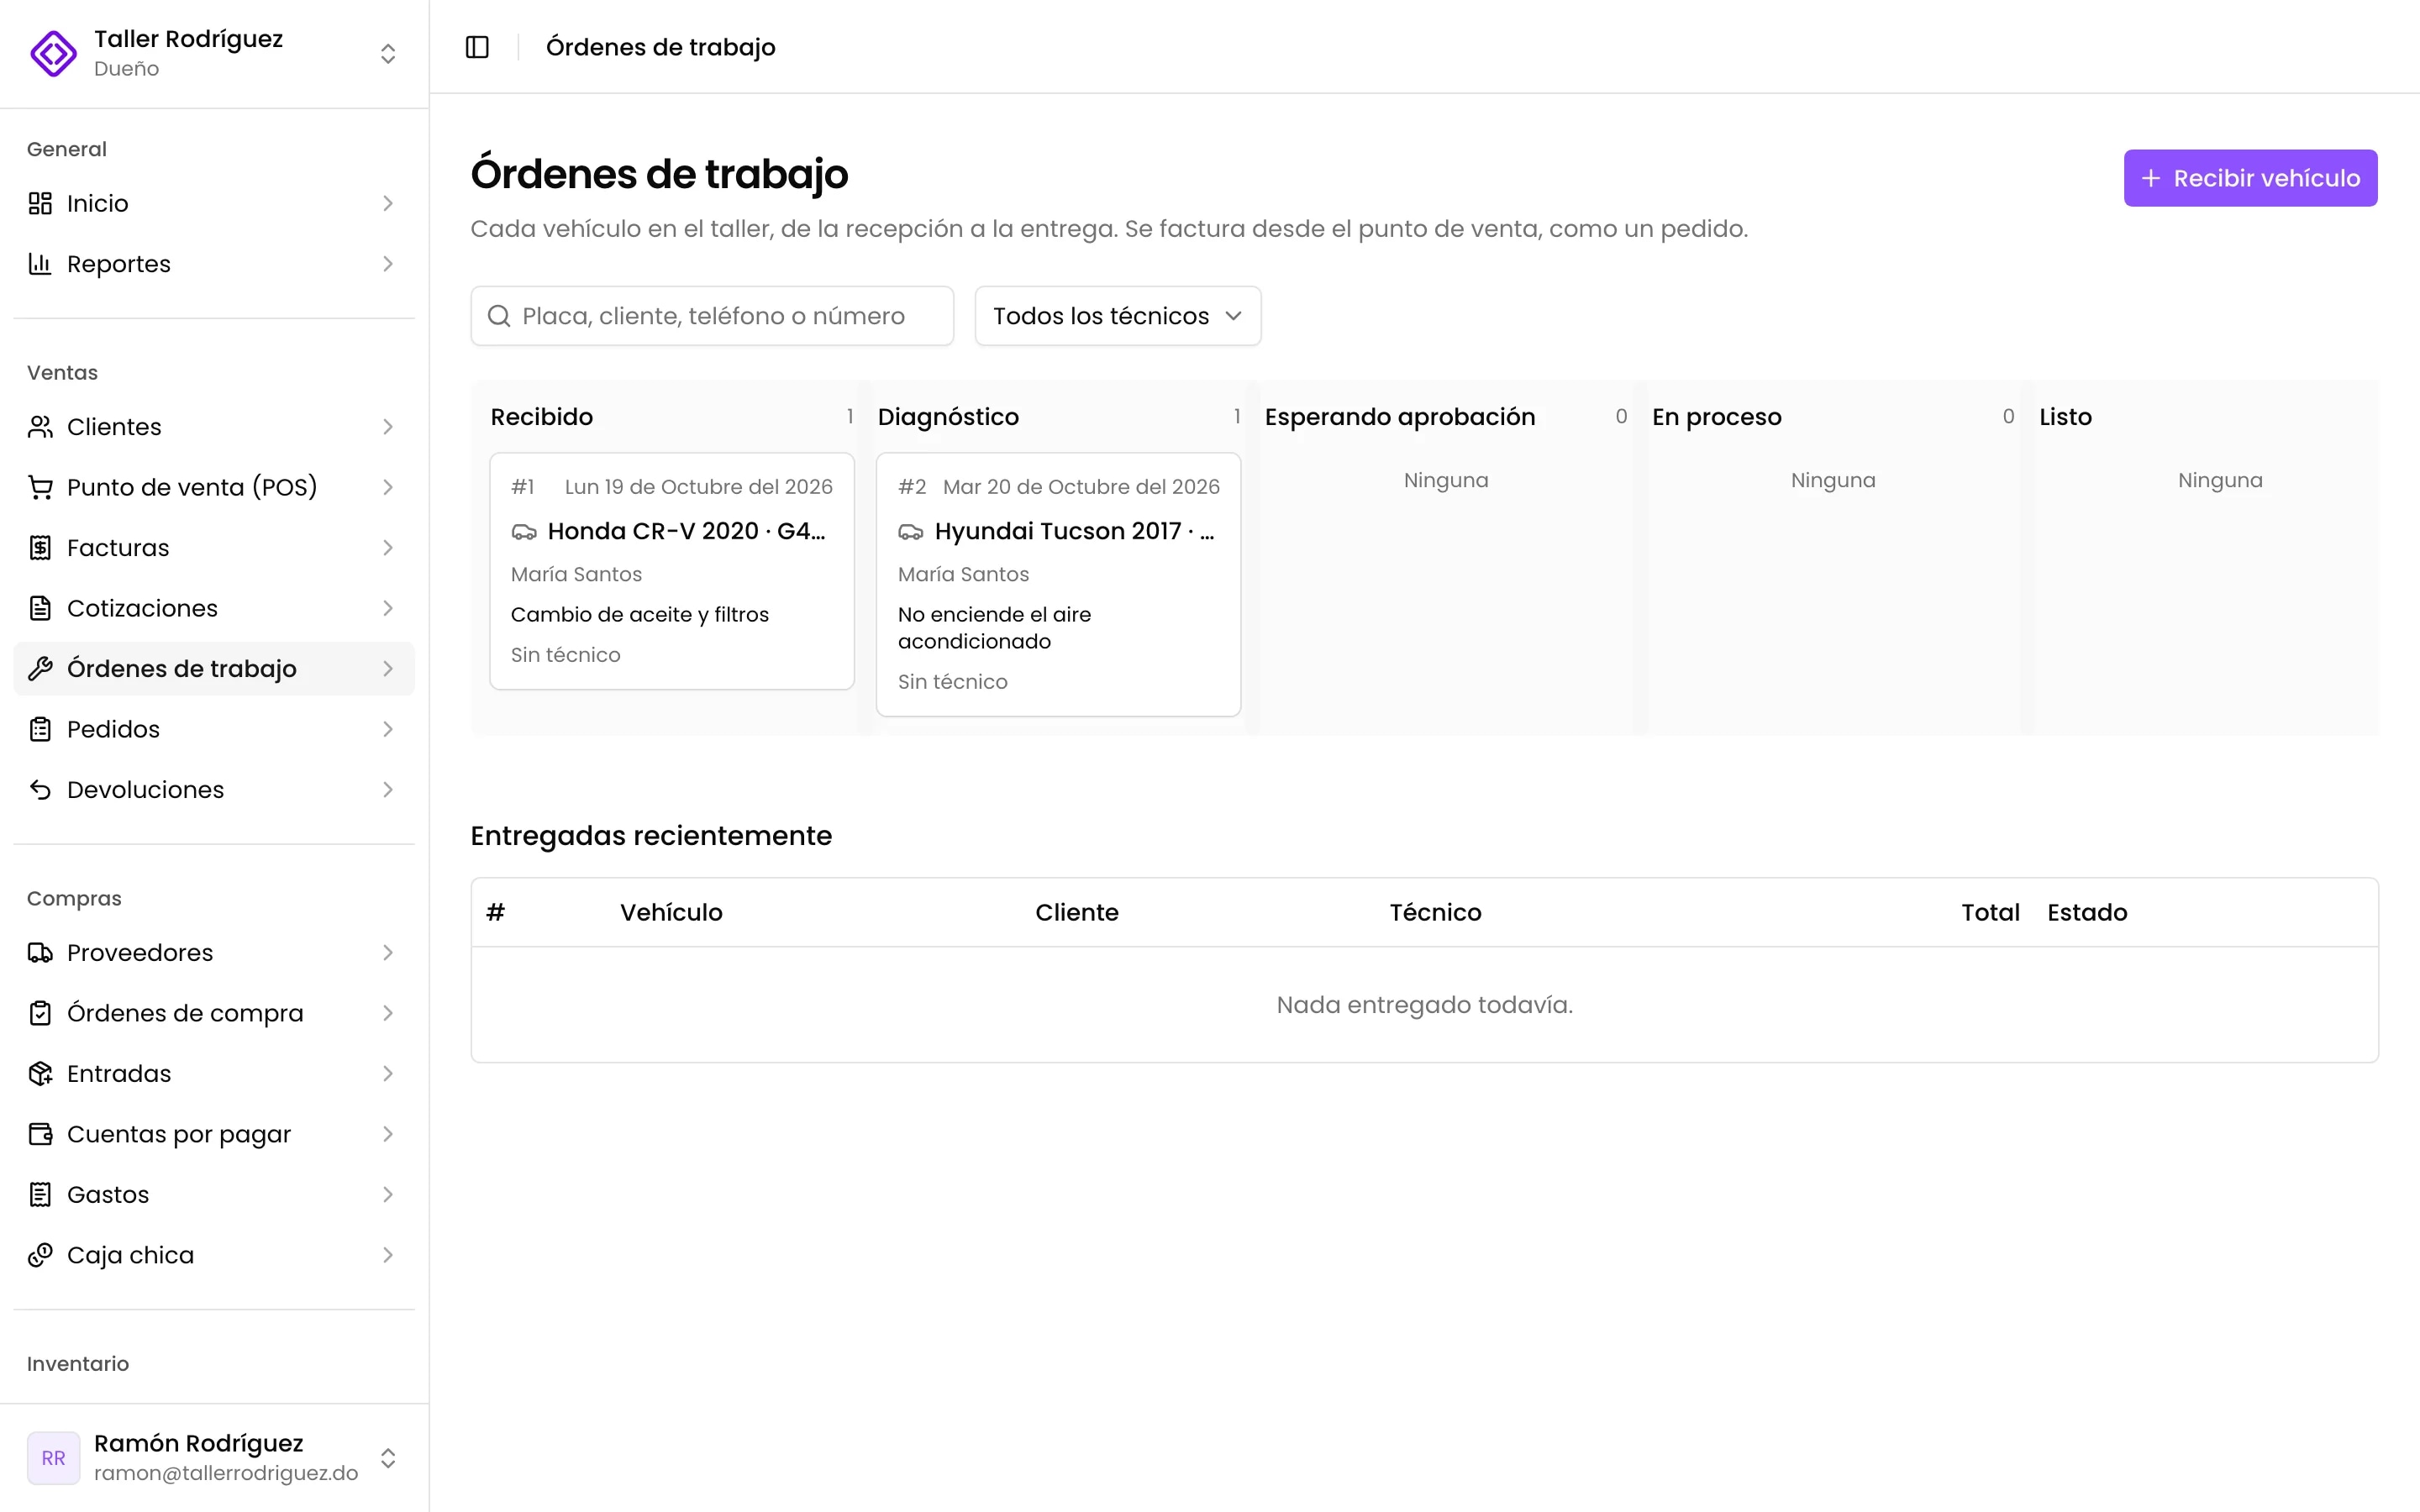2420x1512 pixels.
Task: Click the 'Nada entregado todavía.' message
Action: (x=1424, y=1005)
